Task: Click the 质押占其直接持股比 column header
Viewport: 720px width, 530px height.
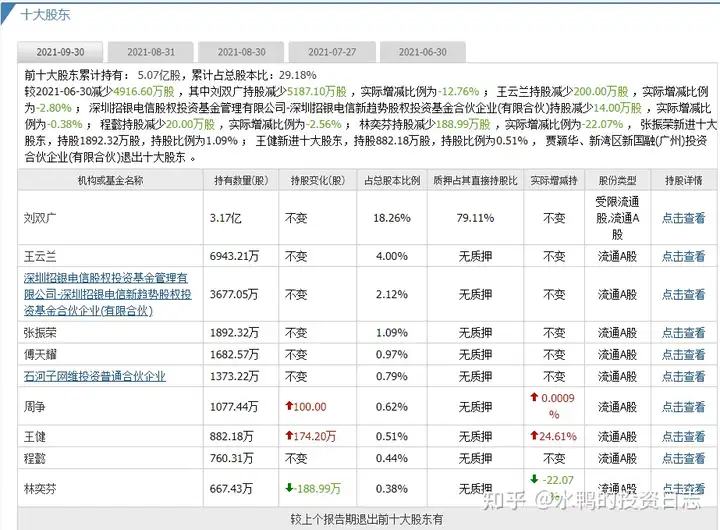Action: pyautogui.click(x=475, y=180)
